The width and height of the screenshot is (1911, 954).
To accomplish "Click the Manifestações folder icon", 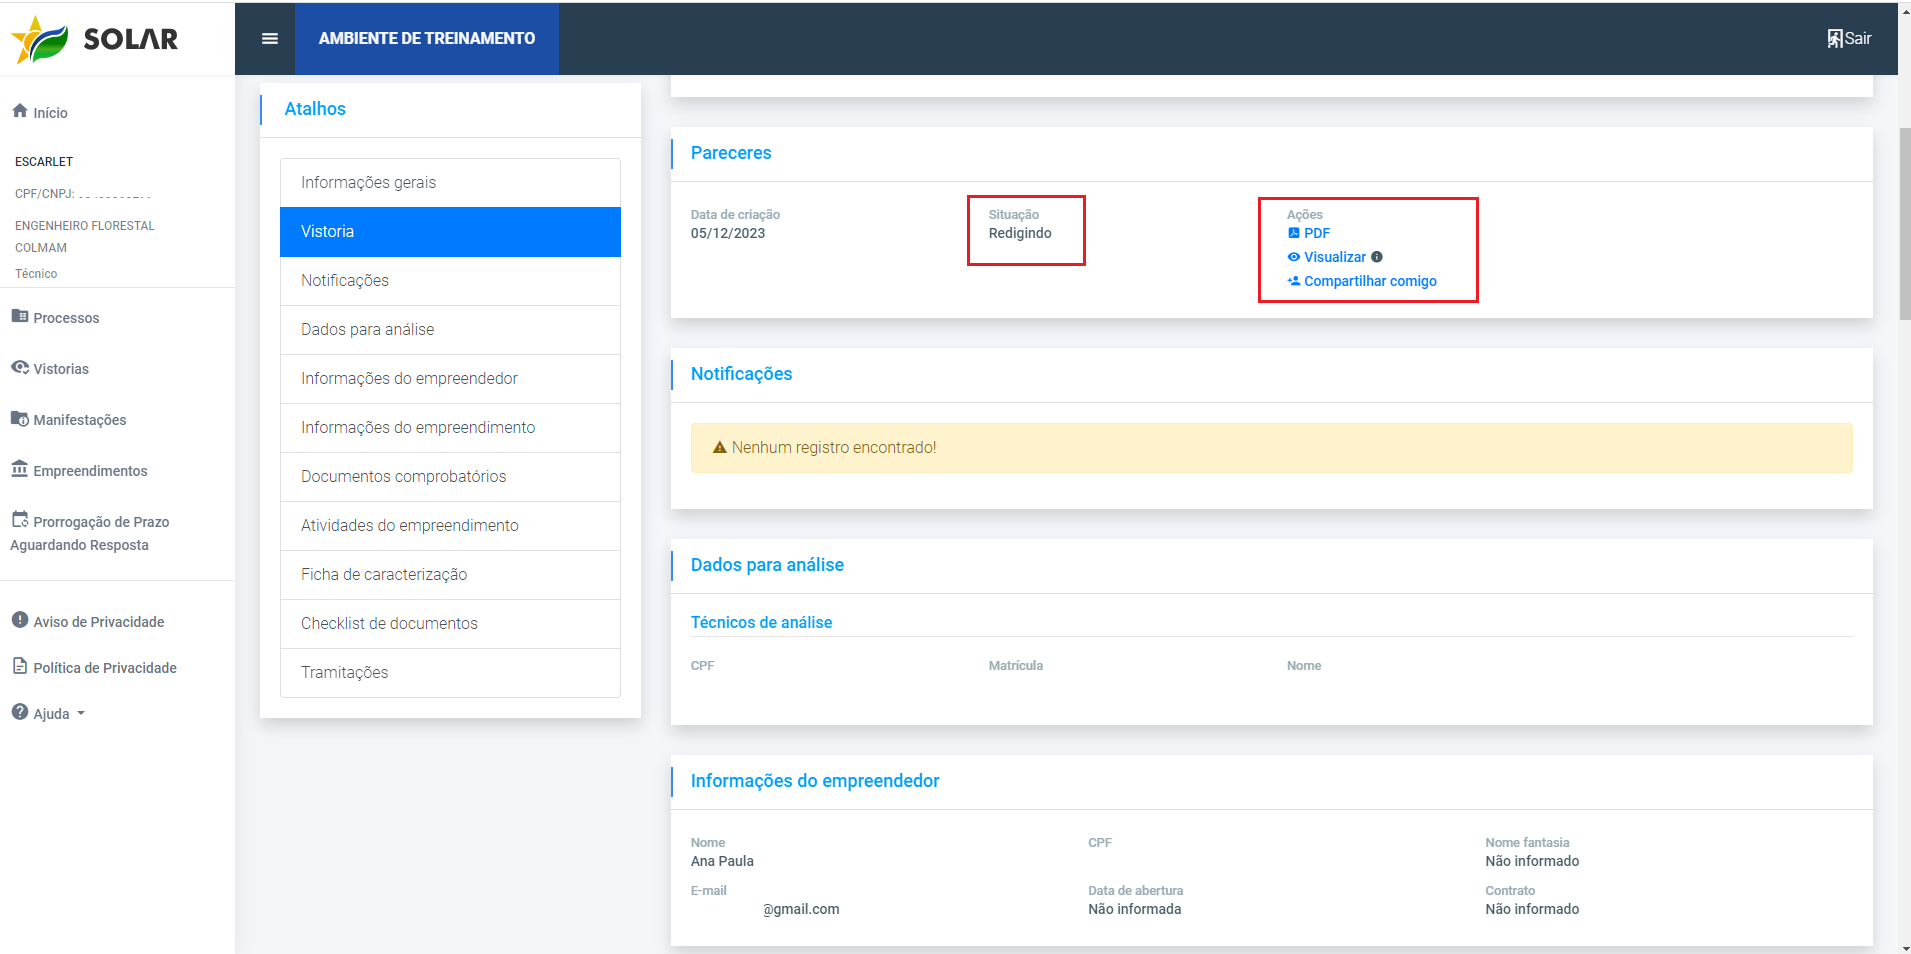I will coord(20,418).
